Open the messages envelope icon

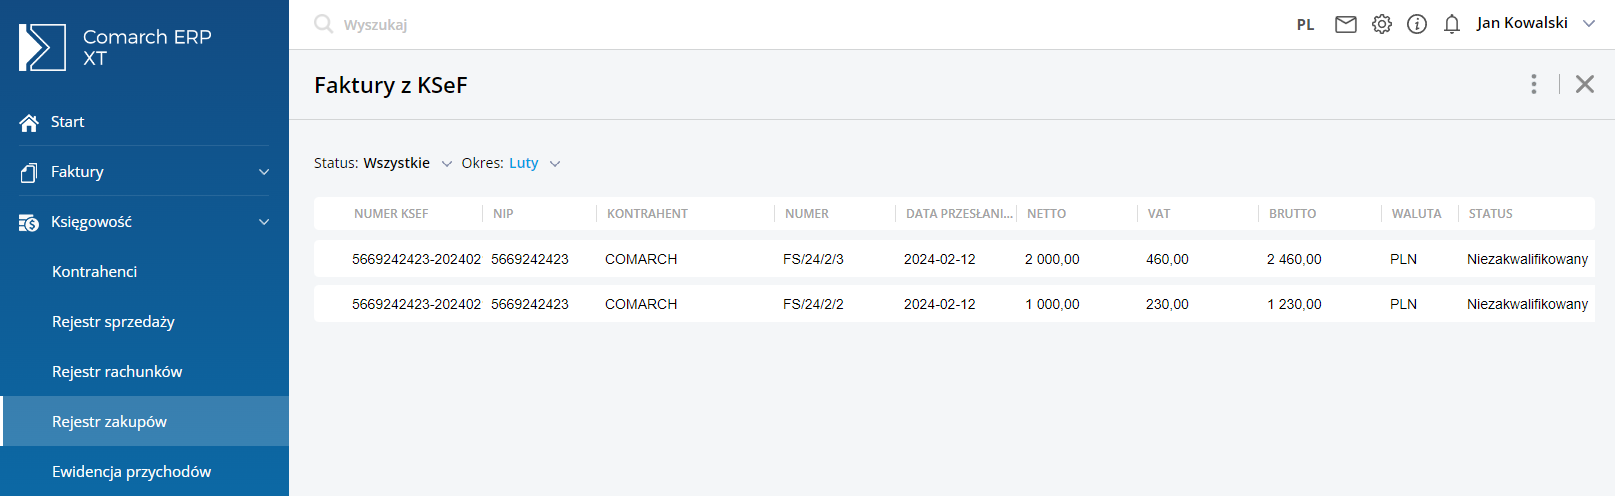point(1346,24)
